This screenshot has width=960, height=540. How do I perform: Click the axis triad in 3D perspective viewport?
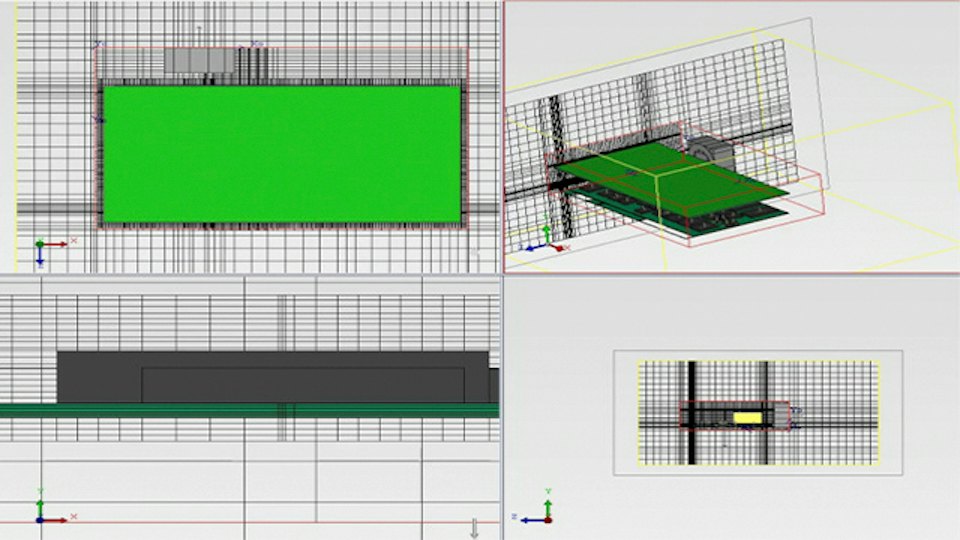pyautogui.click(x=544, y=241)
